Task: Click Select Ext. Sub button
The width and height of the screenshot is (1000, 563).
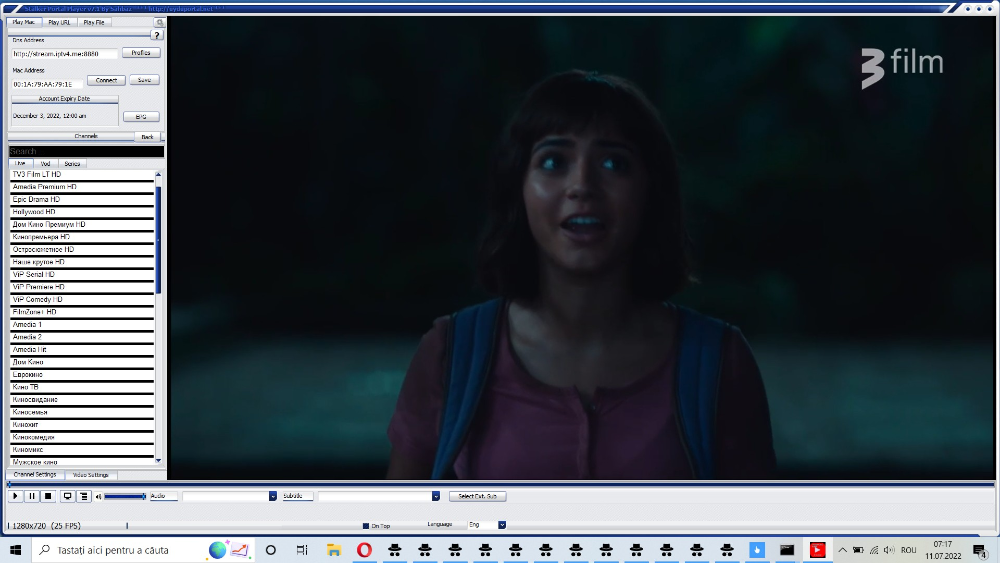Action: [x=478, y=496]
